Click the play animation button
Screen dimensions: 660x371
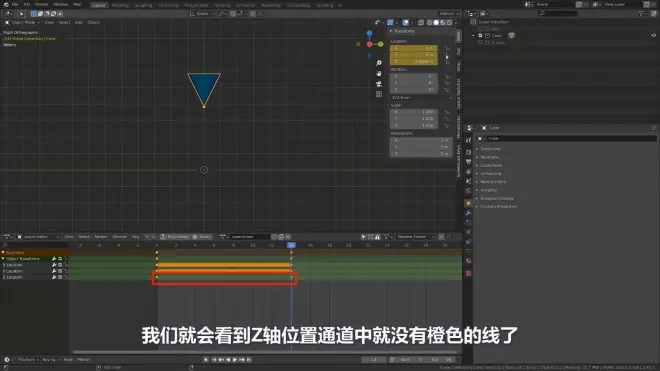[235, 360]
